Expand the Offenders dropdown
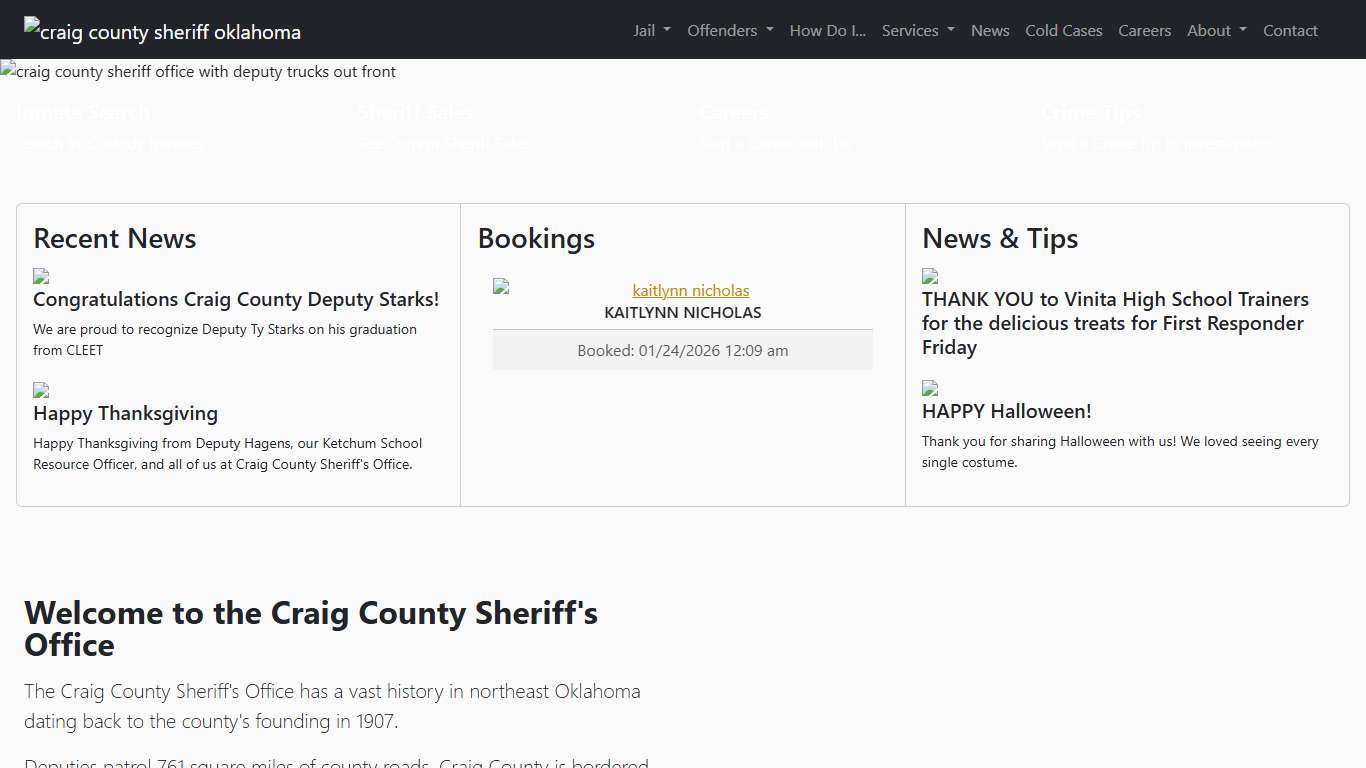 [730, 30]
